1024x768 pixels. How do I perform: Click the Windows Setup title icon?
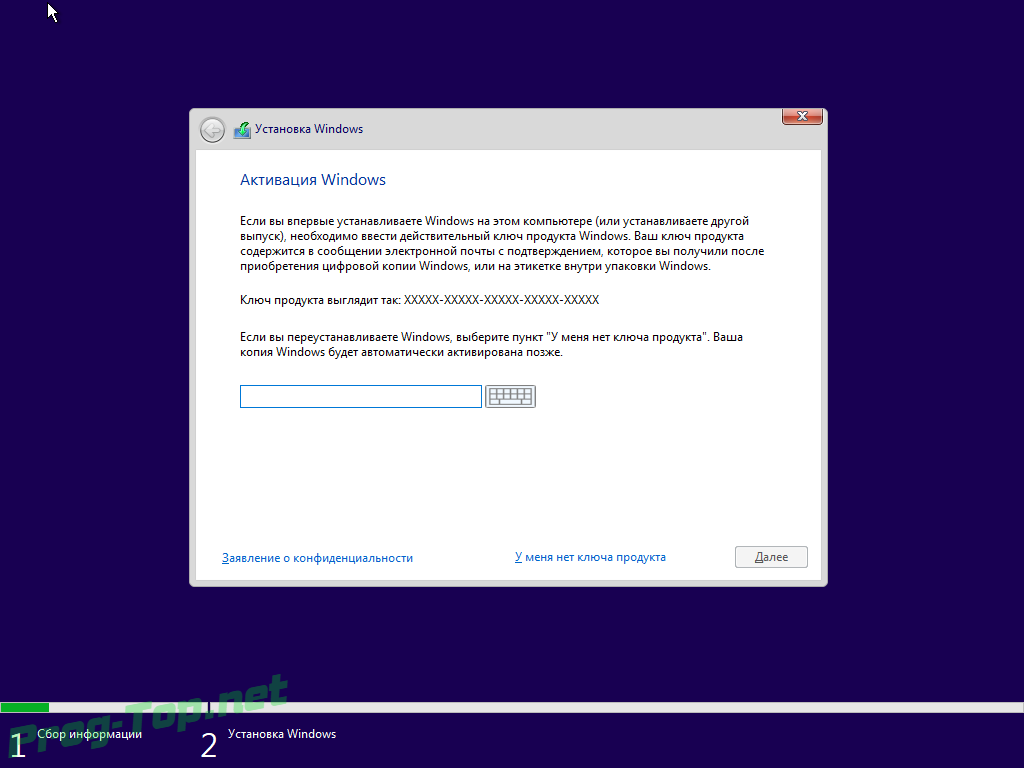242,130
